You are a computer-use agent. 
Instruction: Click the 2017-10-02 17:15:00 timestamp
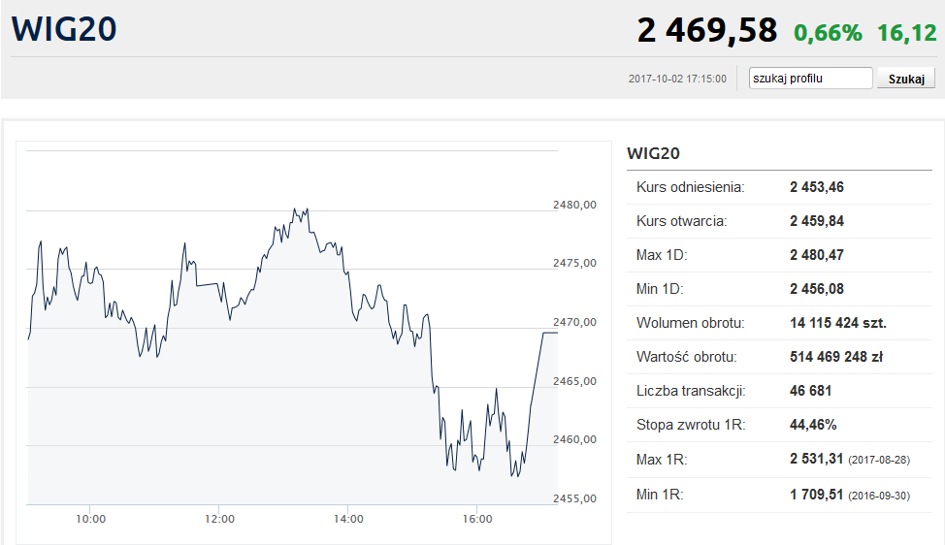pyautogui.click(x=678, y=79)
